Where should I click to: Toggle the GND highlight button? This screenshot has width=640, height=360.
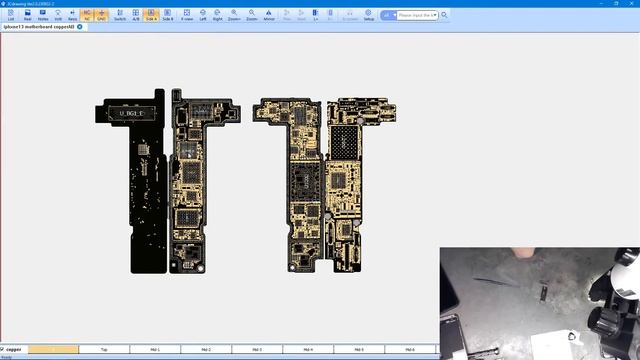(101, 15)
